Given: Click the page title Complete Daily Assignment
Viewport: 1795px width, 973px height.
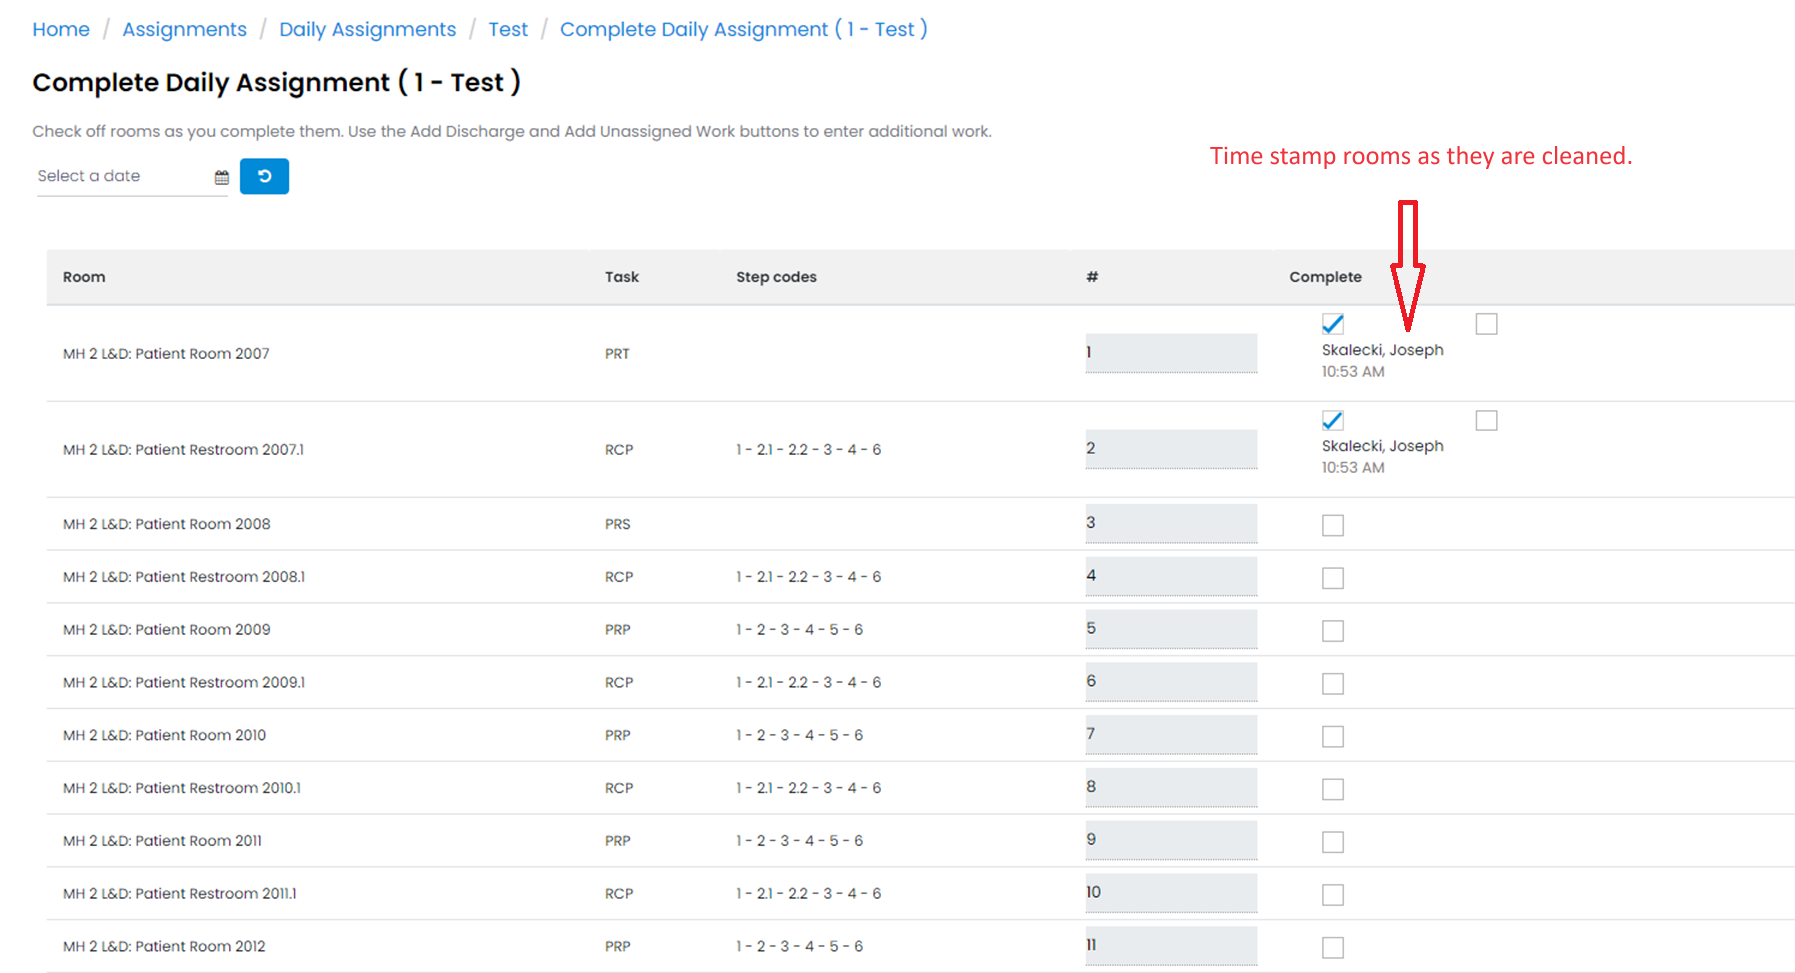Looking at the screenshot, I should click(276, 82).
